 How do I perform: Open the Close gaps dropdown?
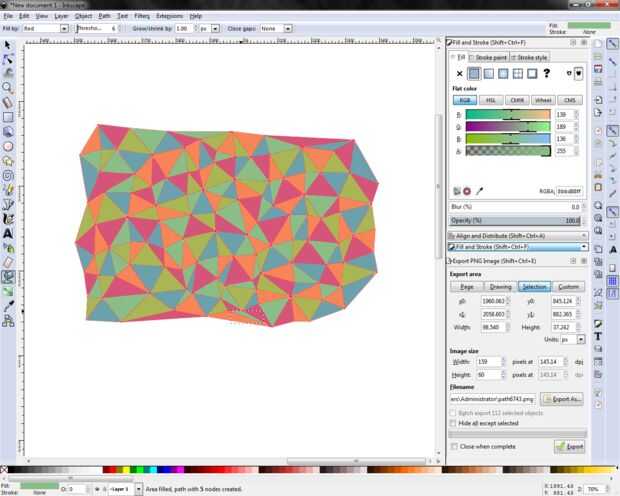tap(288, 28)
